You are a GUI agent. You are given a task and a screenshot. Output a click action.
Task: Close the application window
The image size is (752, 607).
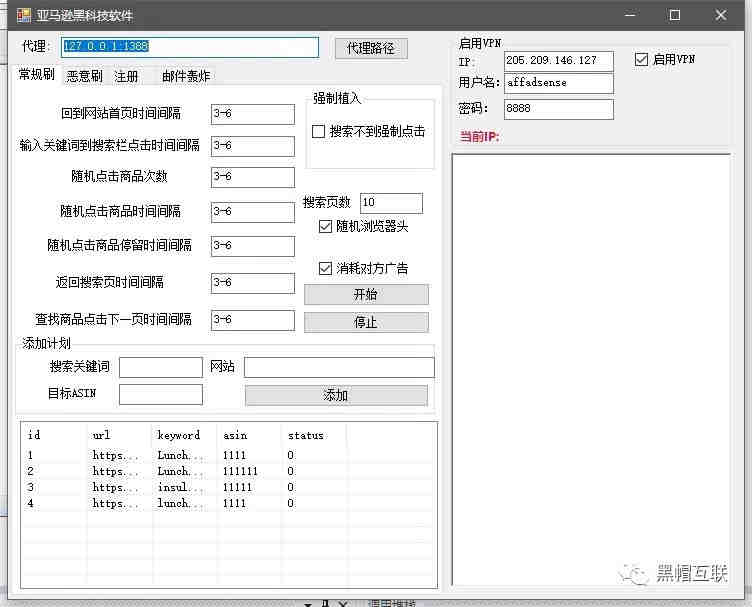(721, 15)
